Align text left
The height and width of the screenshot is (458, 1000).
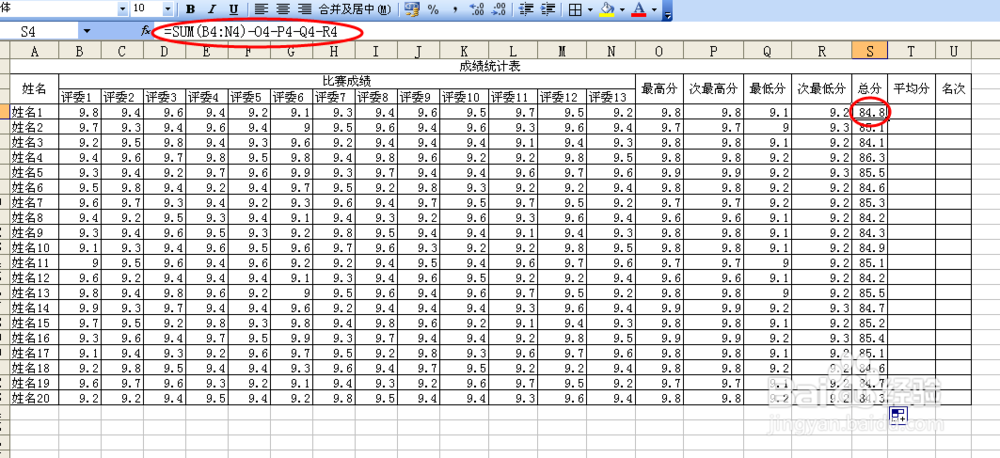click(260, 9)
